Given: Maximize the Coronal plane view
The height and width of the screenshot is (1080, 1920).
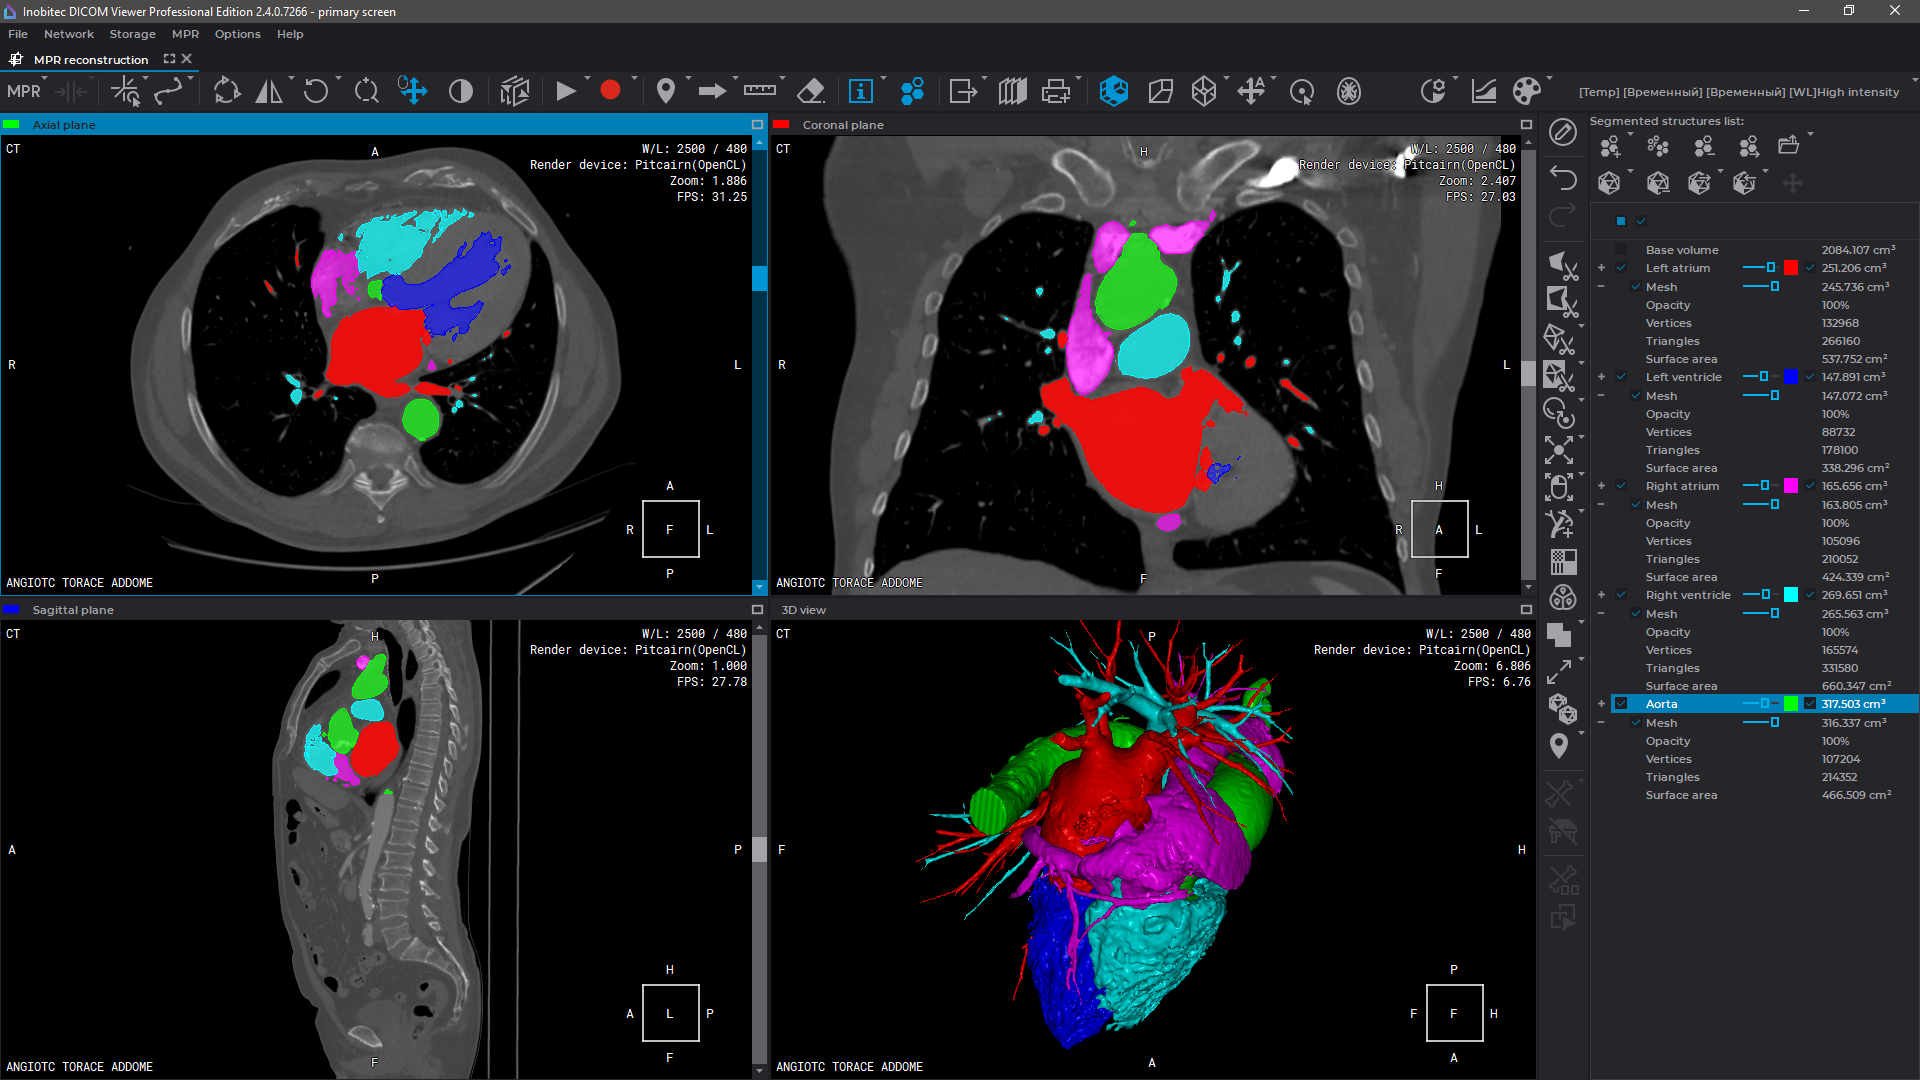Looking at the screenshot, I should click(1527, 125).
